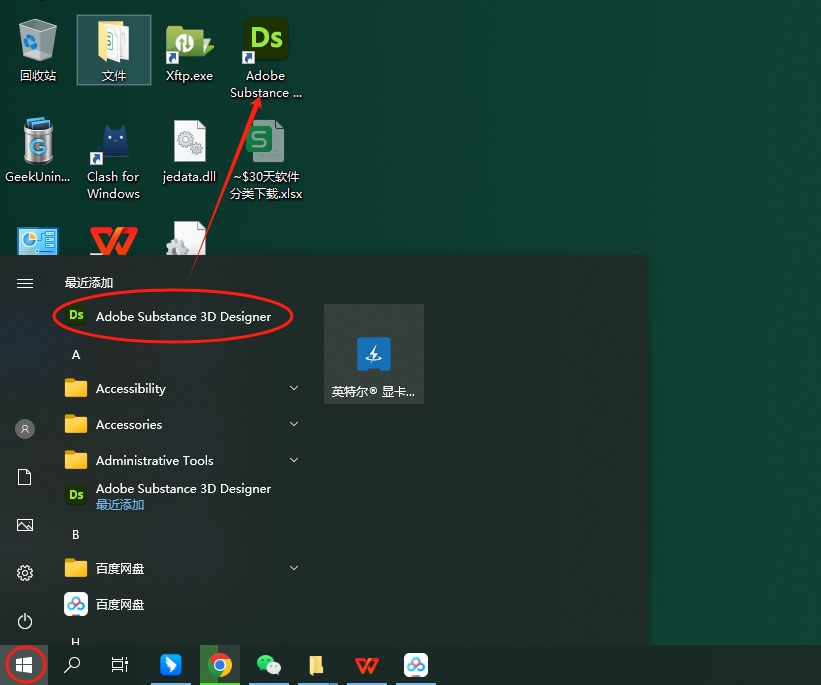
Task: Click the Windows Start button
Action: 24,665
